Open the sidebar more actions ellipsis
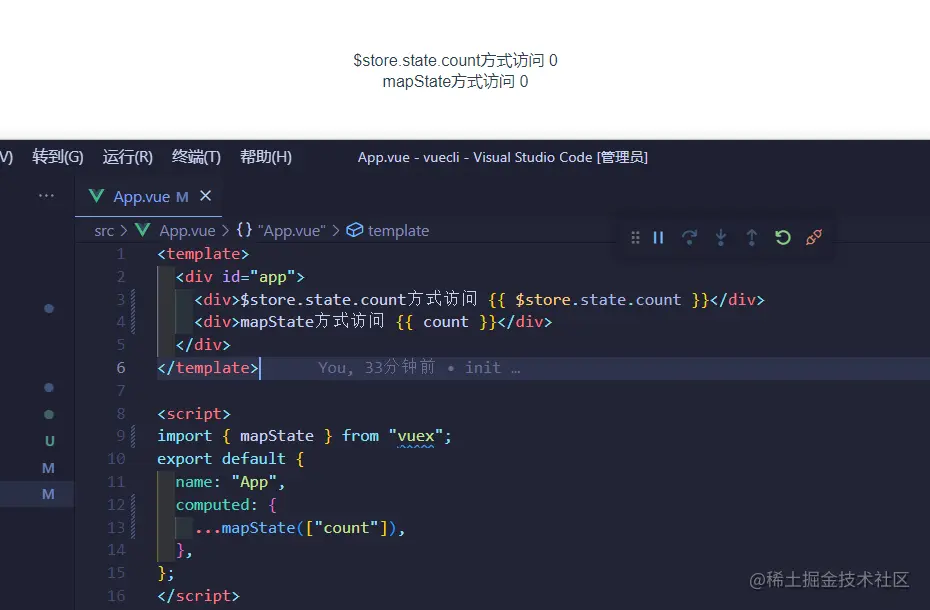The height and width of the screenshot is (610, 930). click(x=46, y=196)
